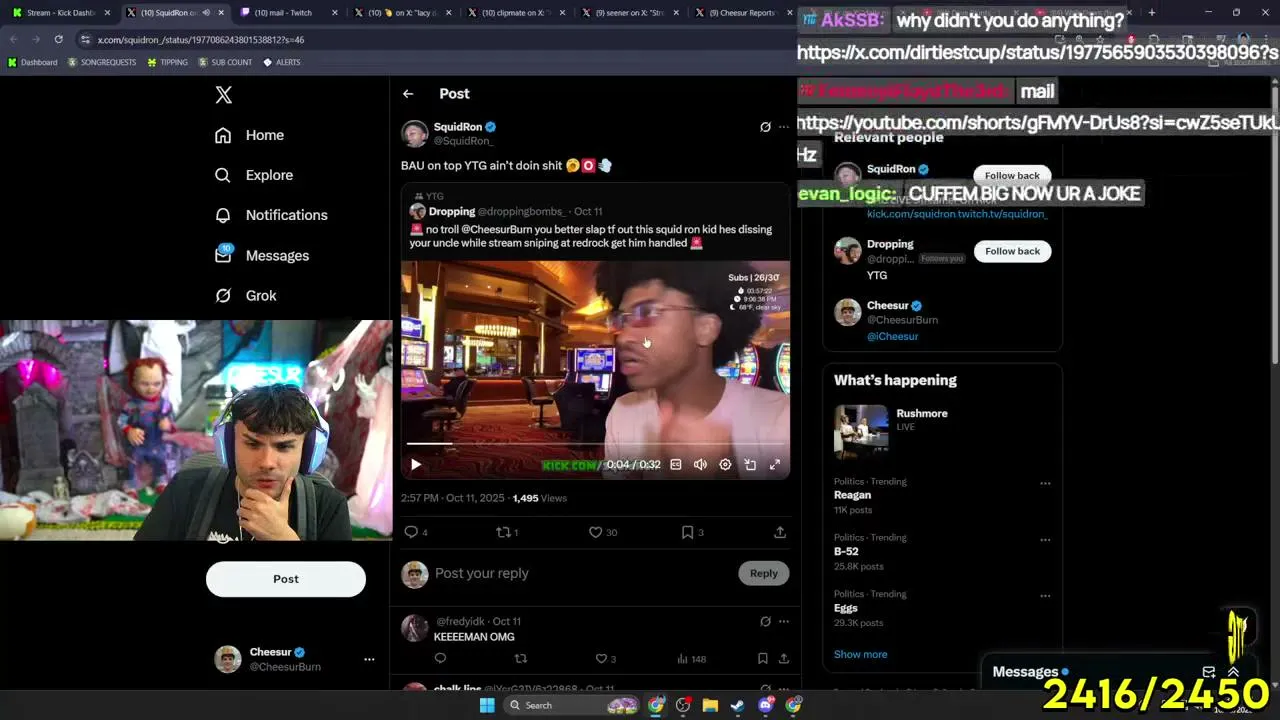Share SquidRon's post
The width and height of the screenshot is (1280, 720).
tap(780, 532)
